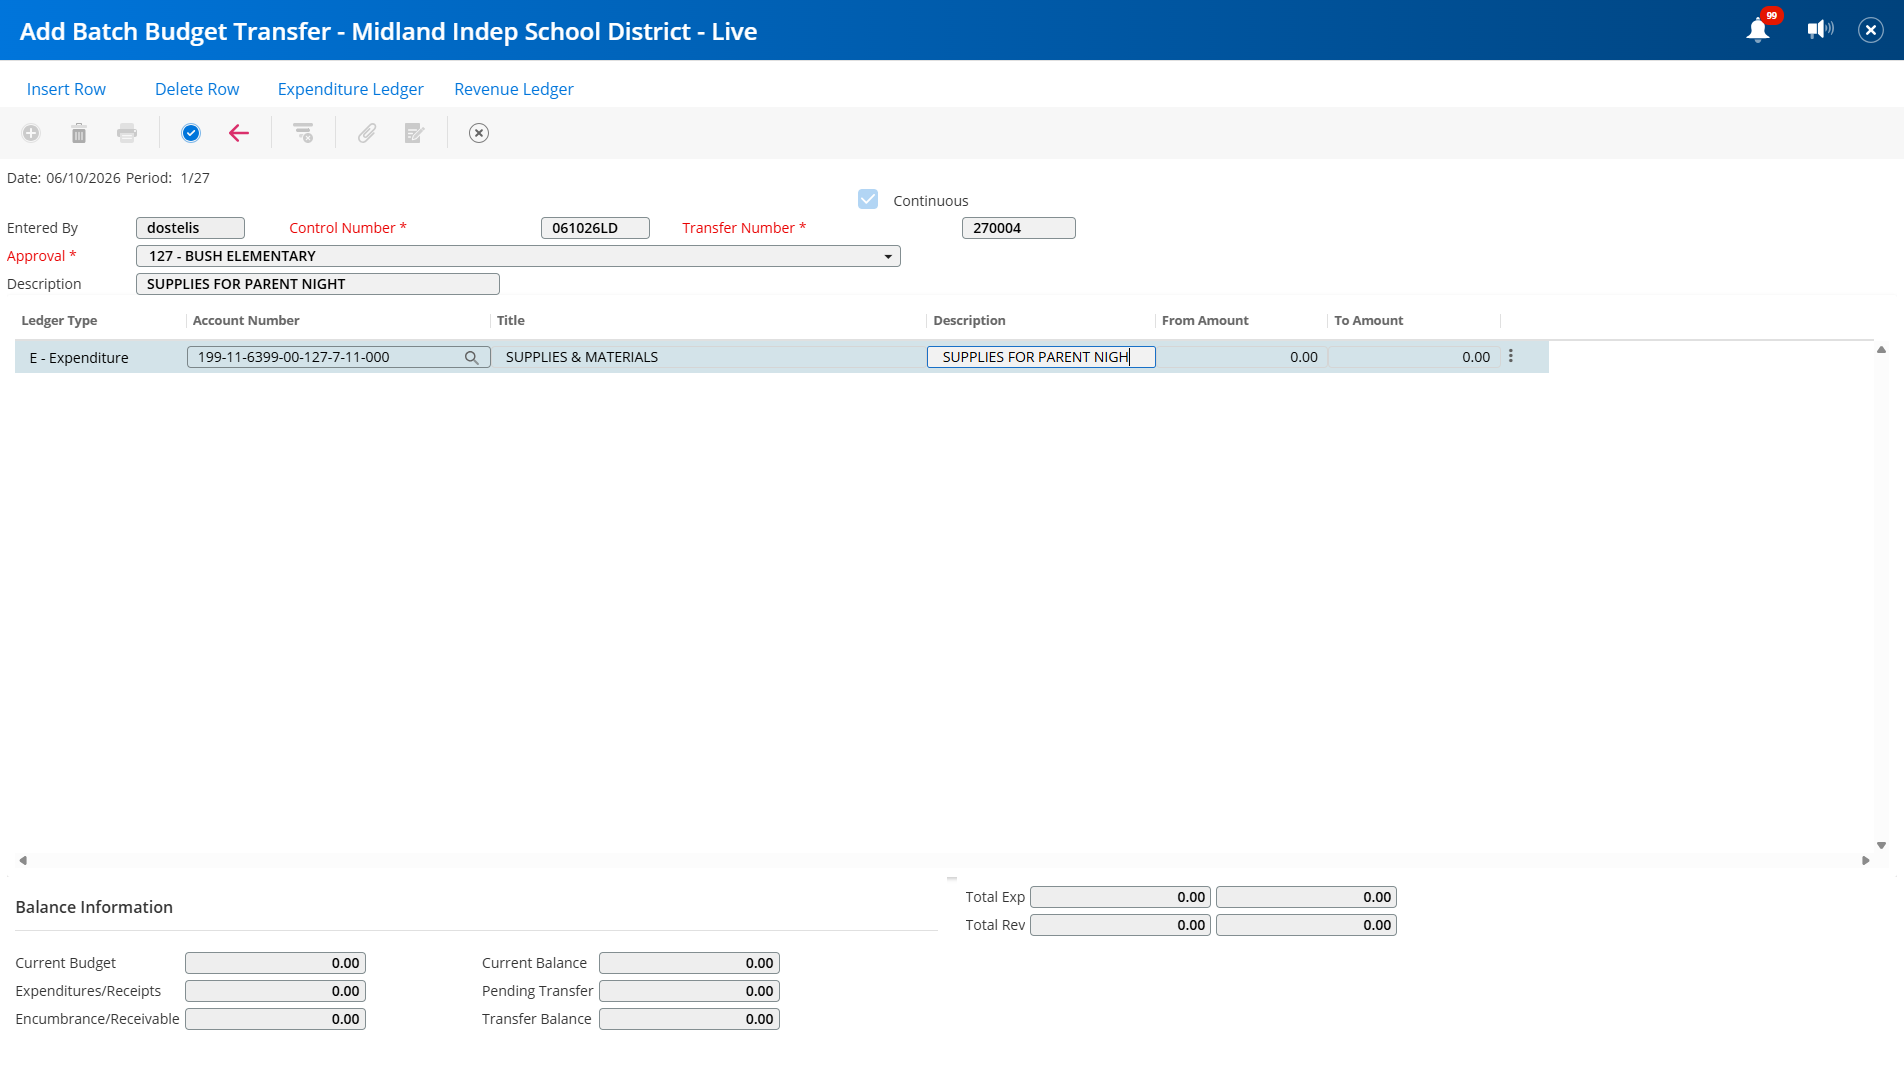Click the row Description field SUPPLIES FOR PARENT NIGH
The image size is (1904, 1078).
point(1041,357)
